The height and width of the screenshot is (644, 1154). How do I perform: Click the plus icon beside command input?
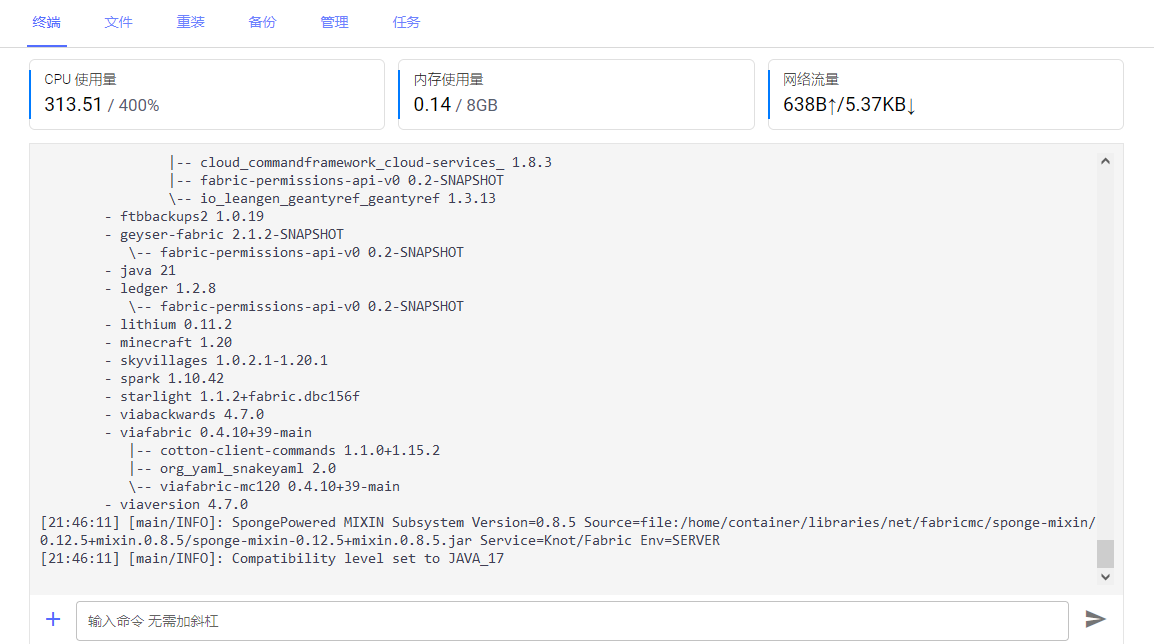point(53,619)
